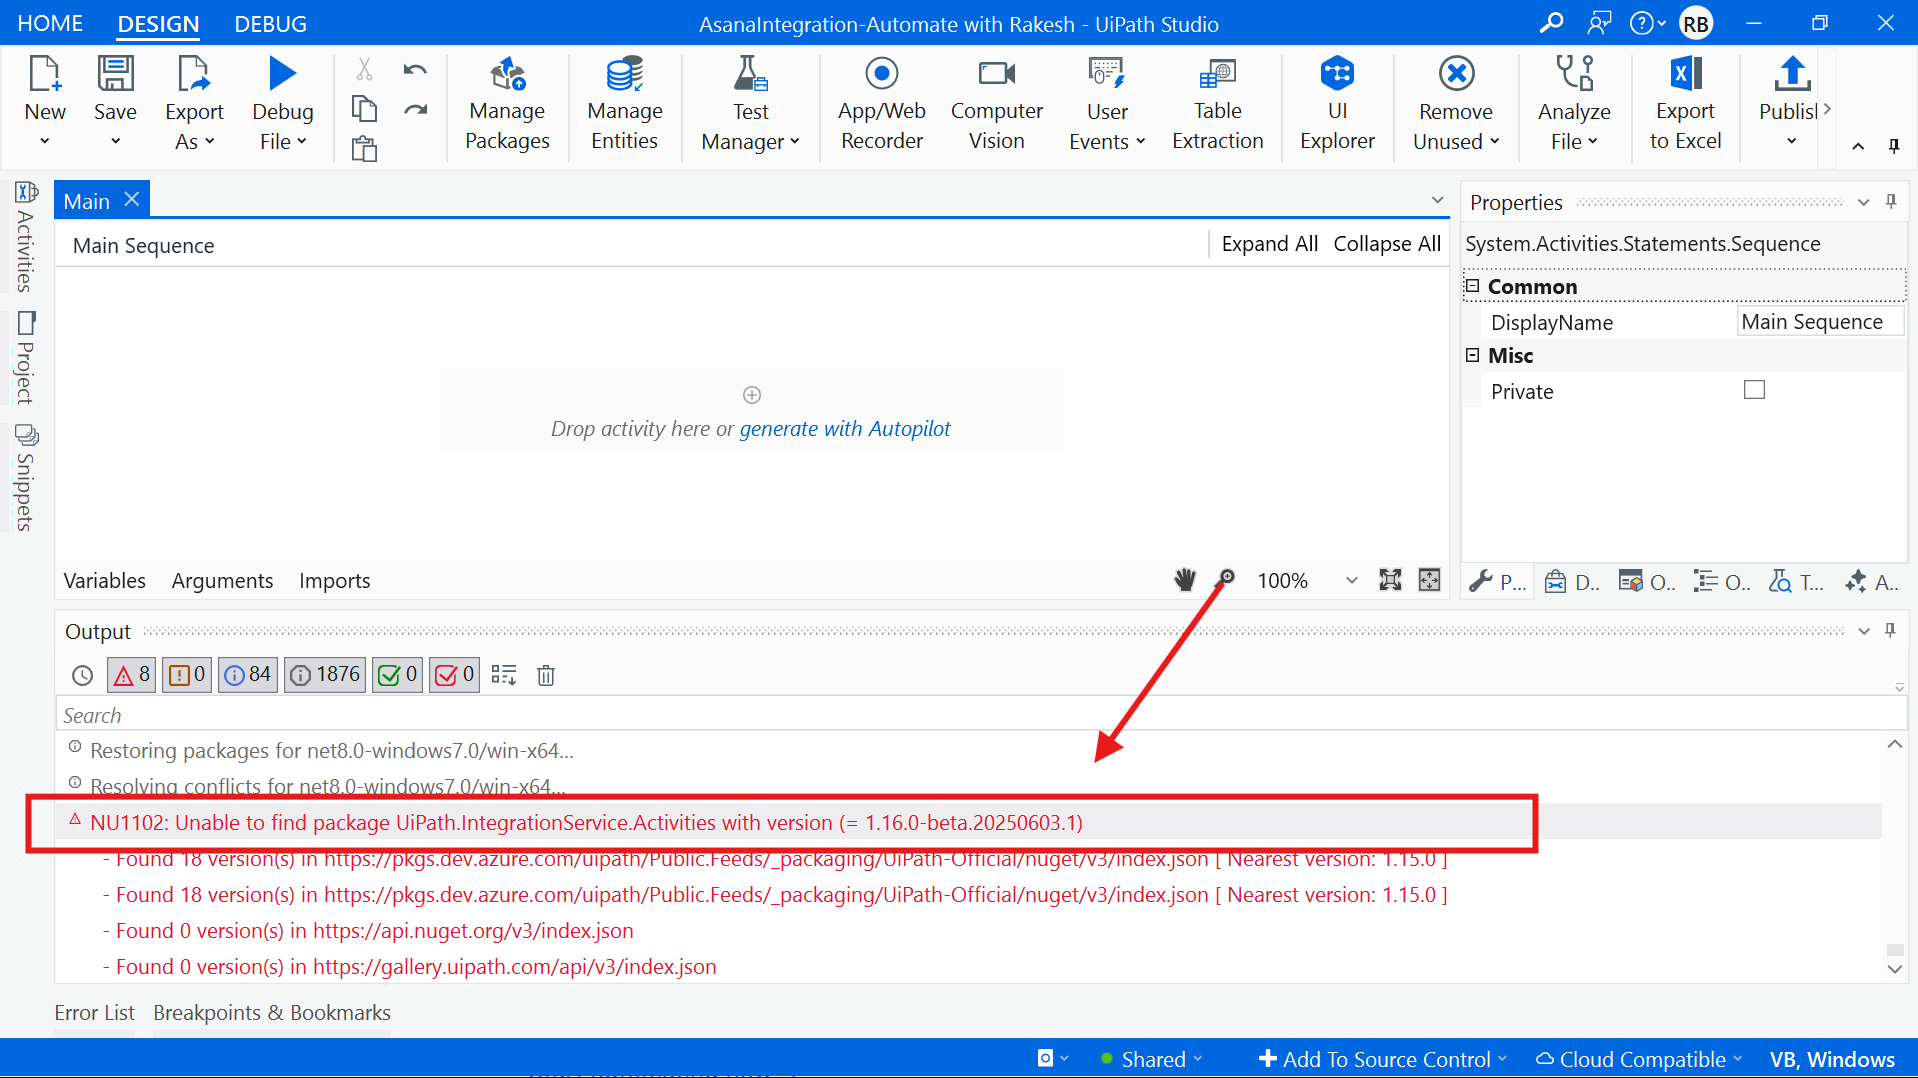Toggle passed tests filter in Output

397,675
